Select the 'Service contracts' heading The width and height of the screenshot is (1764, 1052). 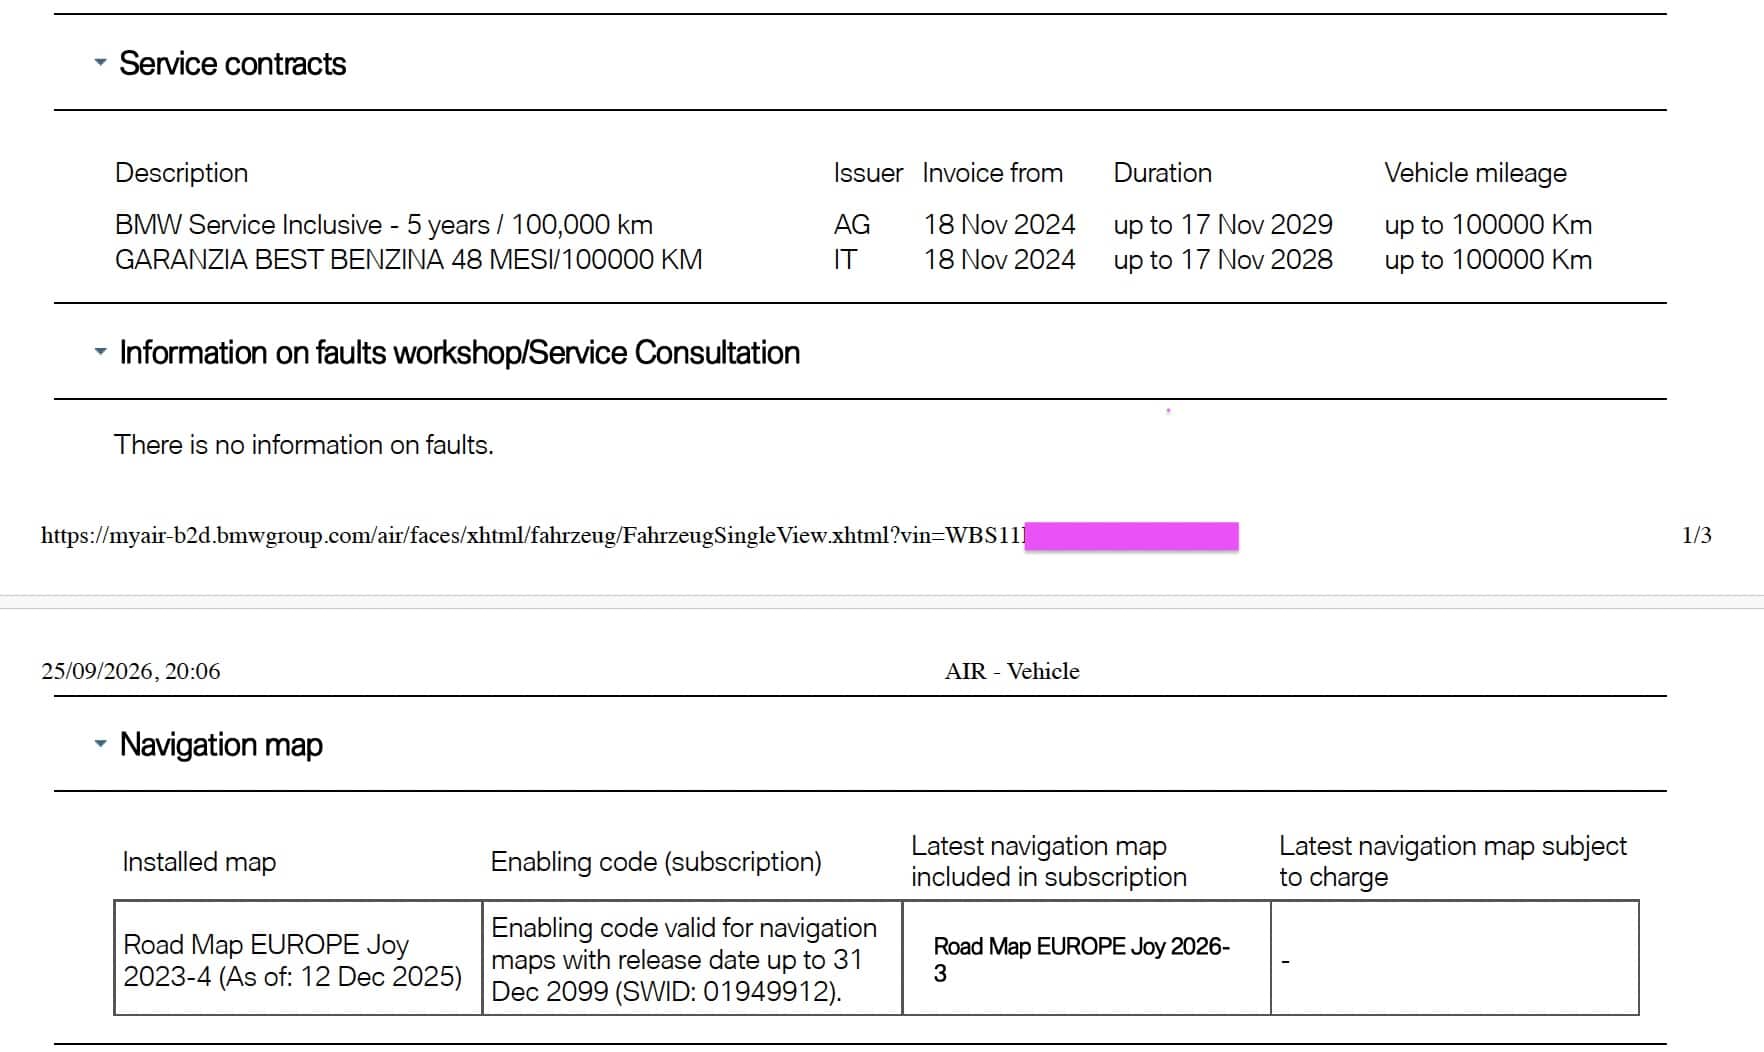232,64
